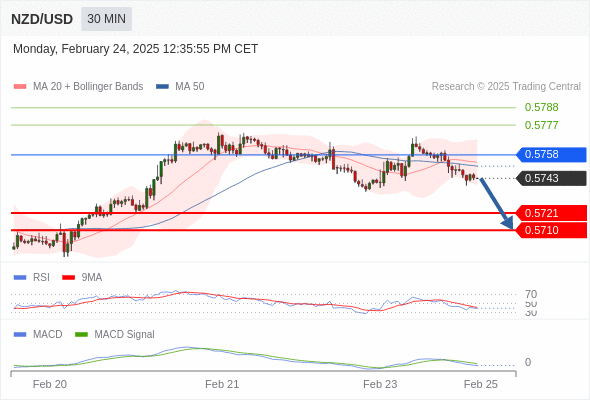Toggle the MACD legend entry
This screenshot has height=400, width=590.
pyautogui.click(x=38, y=334)
